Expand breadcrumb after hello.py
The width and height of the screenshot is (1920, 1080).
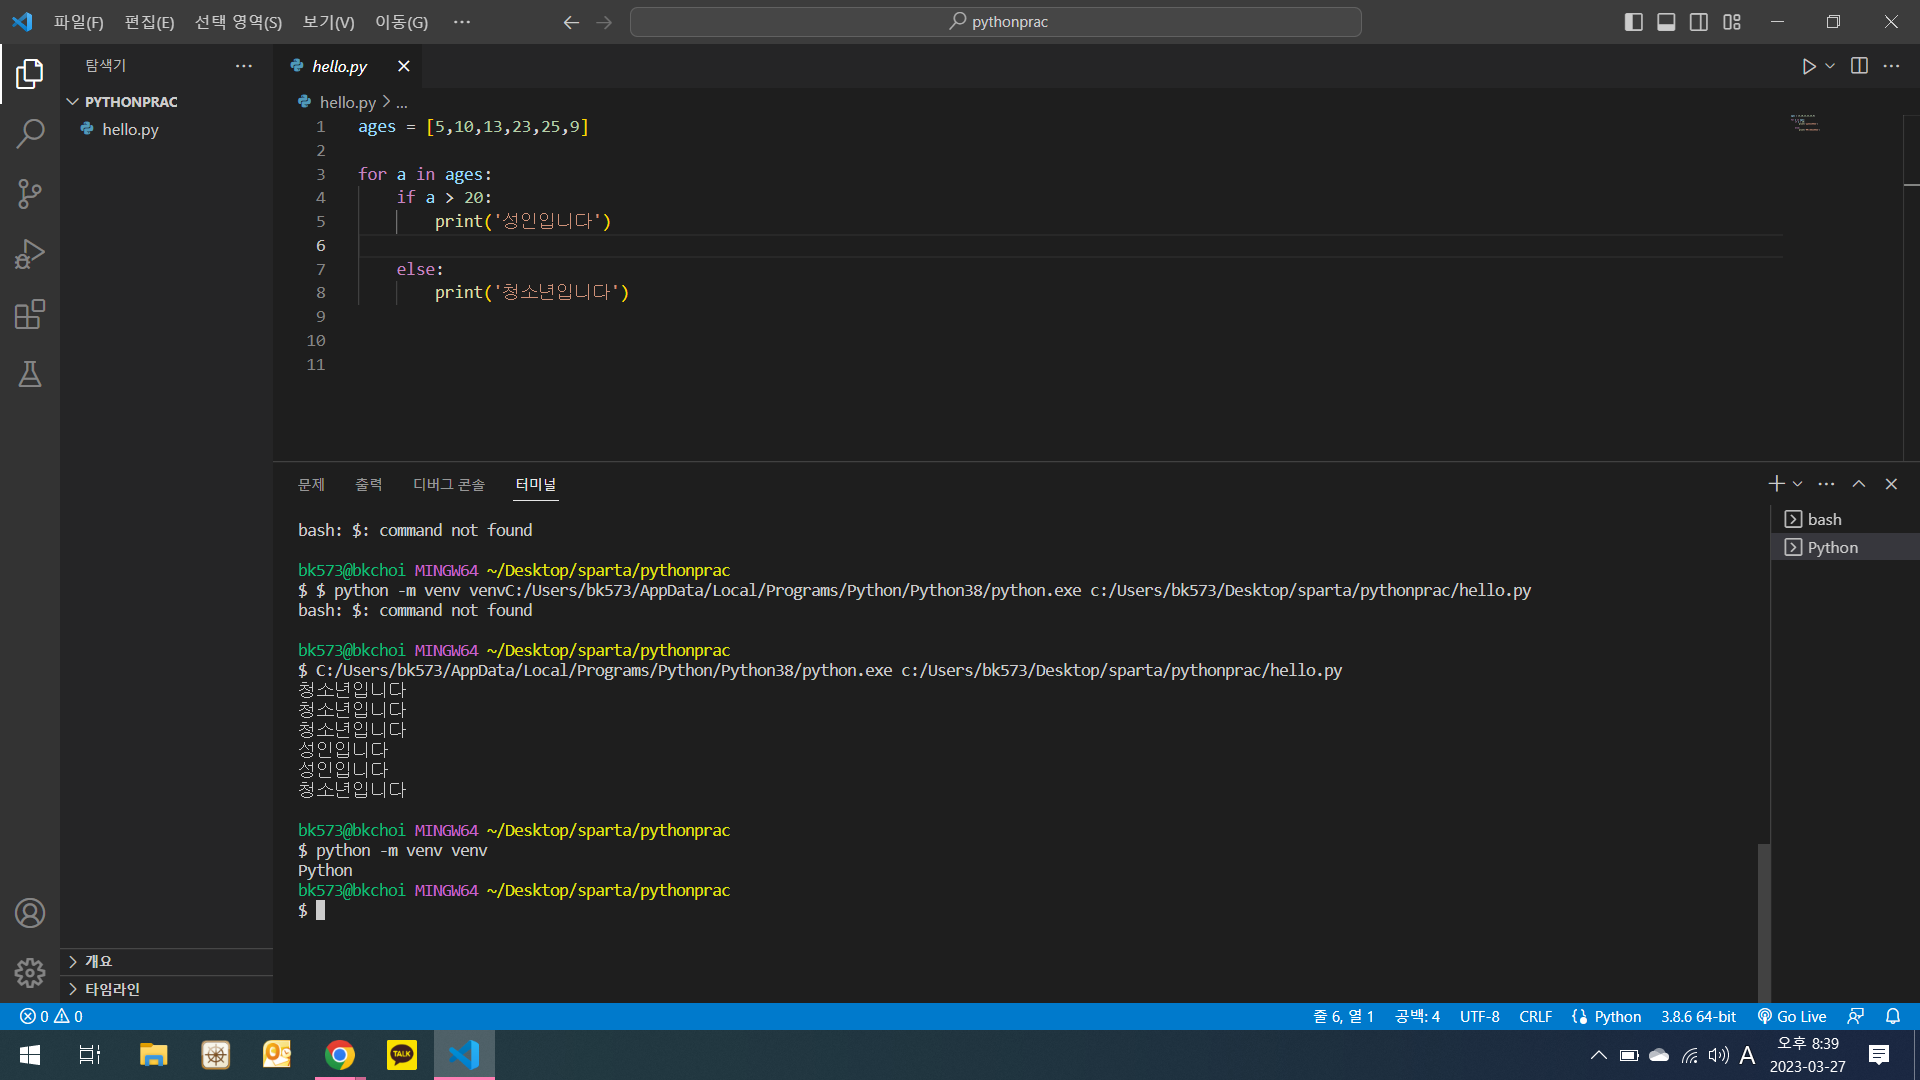[x=402, y=102]
